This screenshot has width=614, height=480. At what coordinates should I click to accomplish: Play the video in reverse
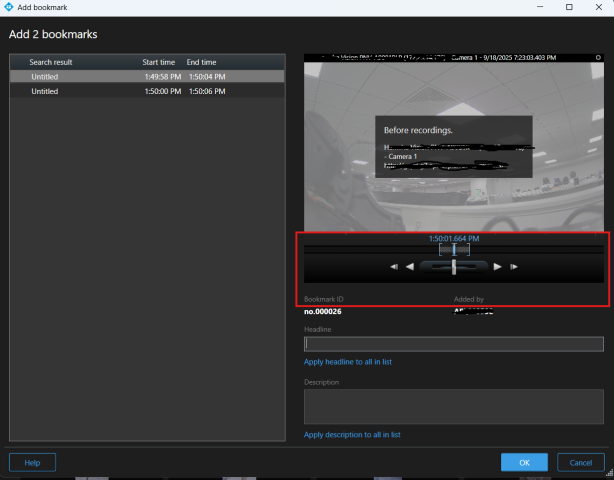pyautogui.click(x=409, y=267)
